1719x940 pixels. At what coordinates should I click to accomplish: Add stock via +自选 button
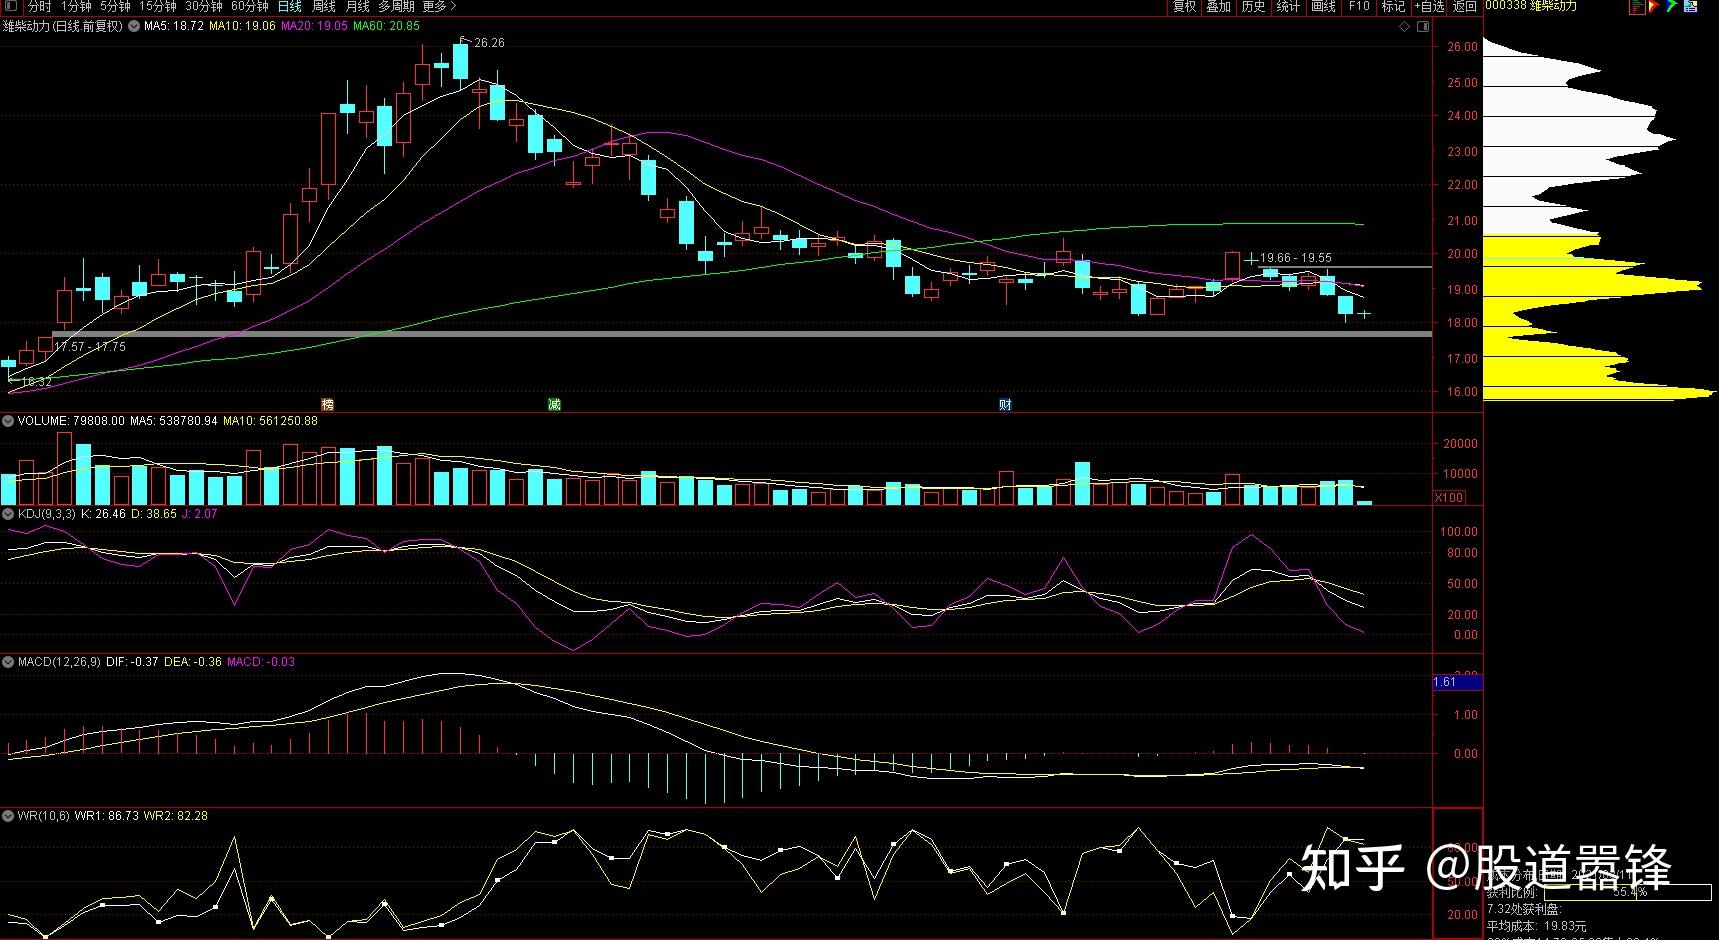(x=1429, y=6)
